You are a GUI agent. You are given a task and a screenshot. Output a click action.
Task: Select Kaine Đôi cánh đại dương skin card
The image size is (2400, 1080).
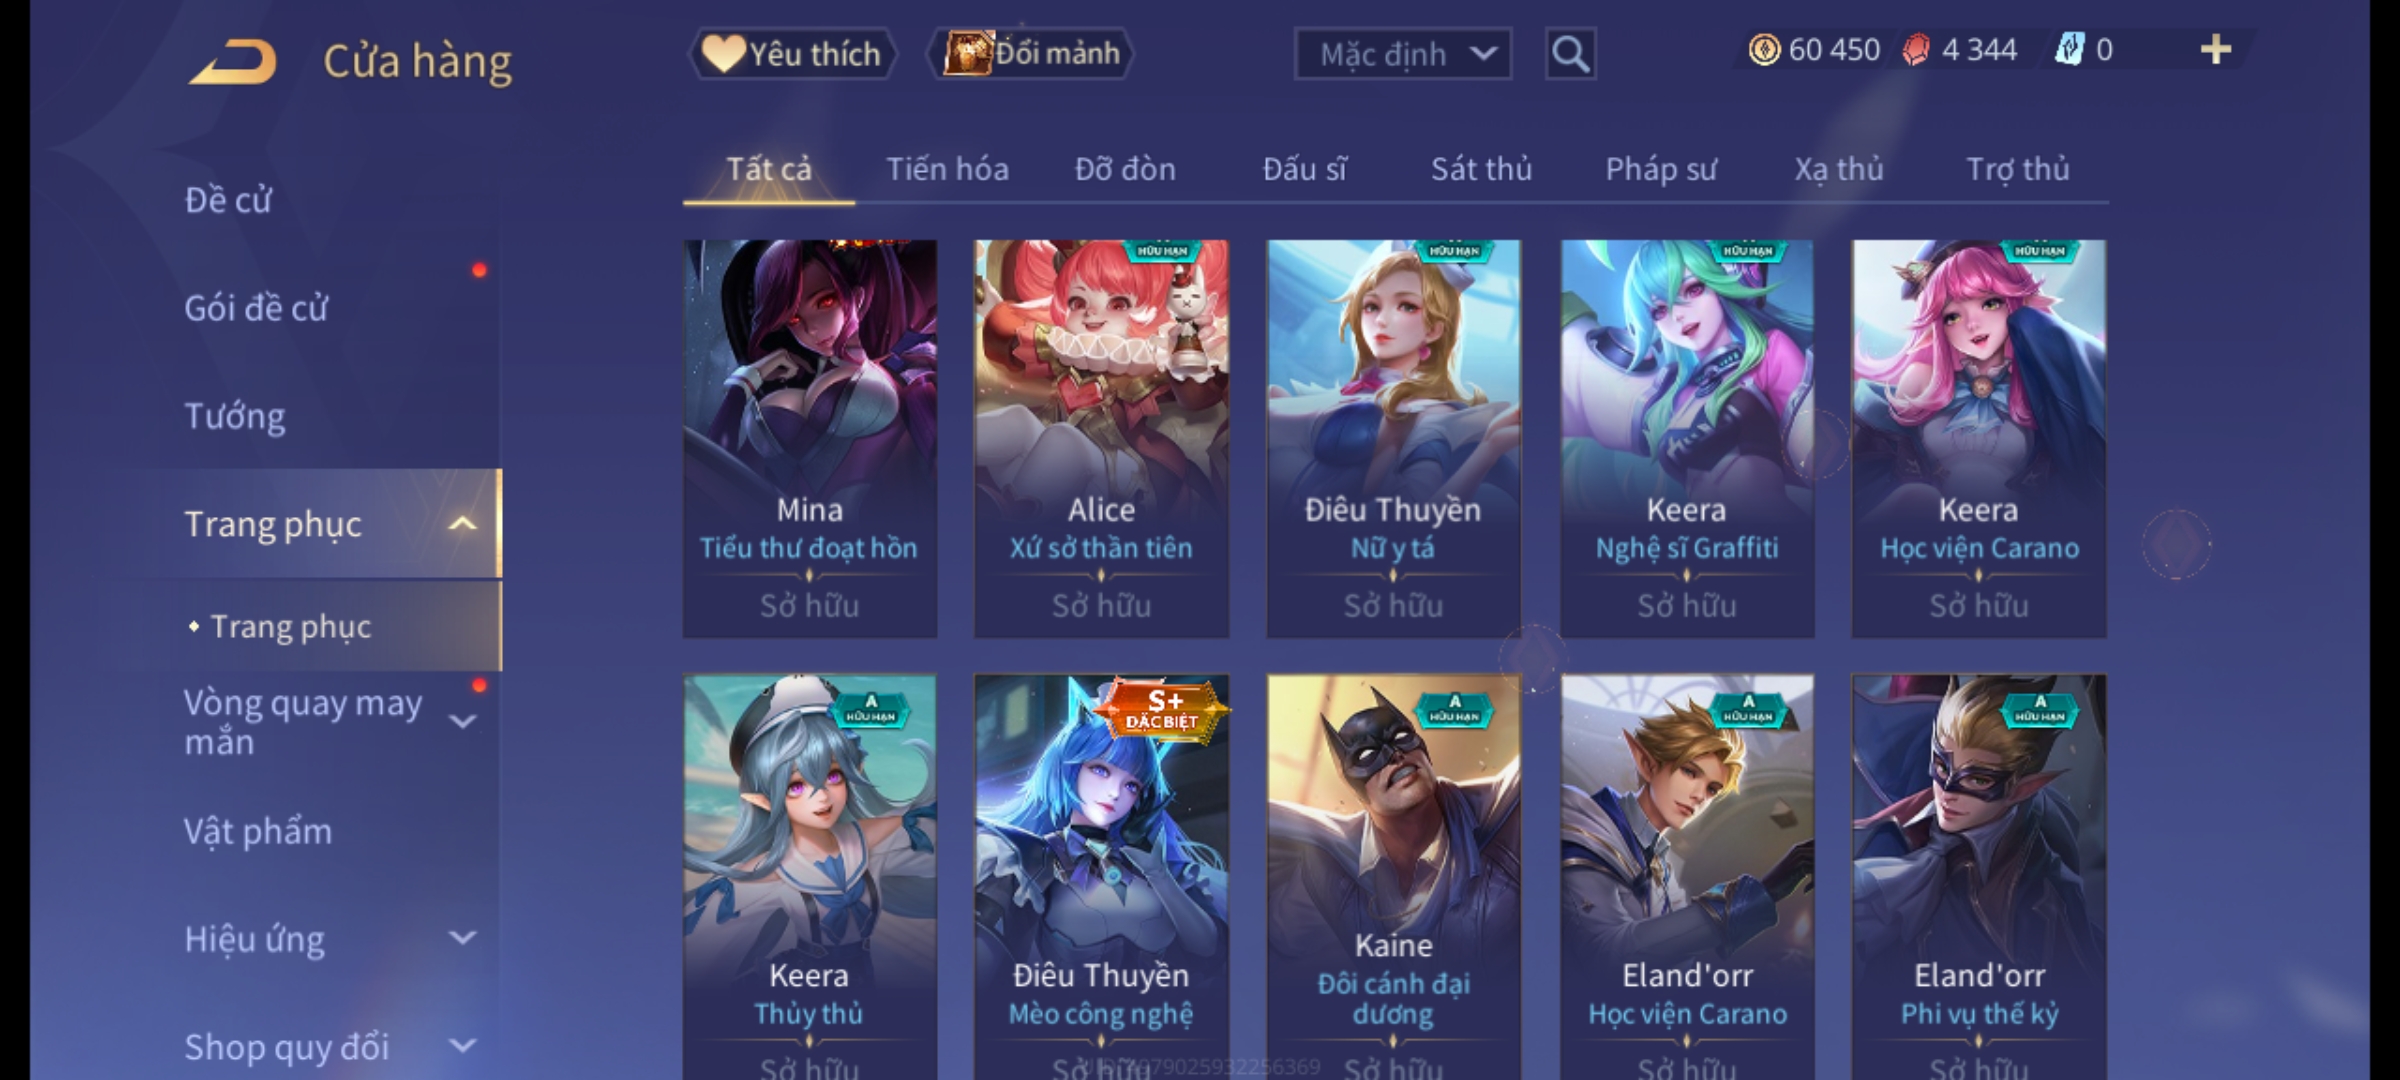pyautogui.click(x=1394, y=876)
